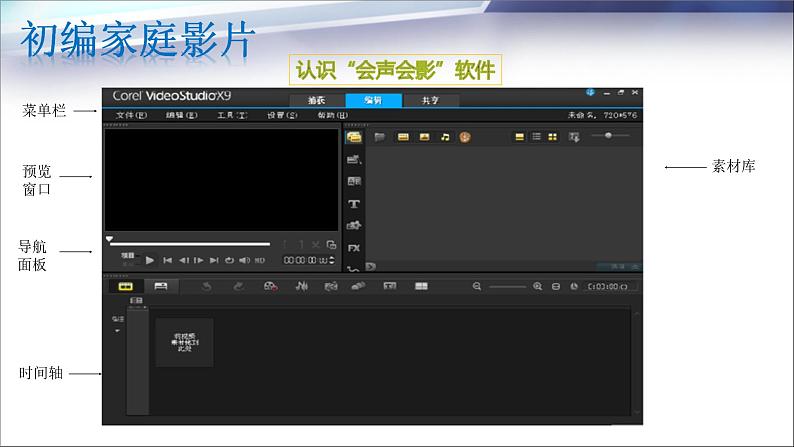Viewport: 794px width, 447px height.
Task: Click the mark-in bracket button
Action: tap(285, 245)
